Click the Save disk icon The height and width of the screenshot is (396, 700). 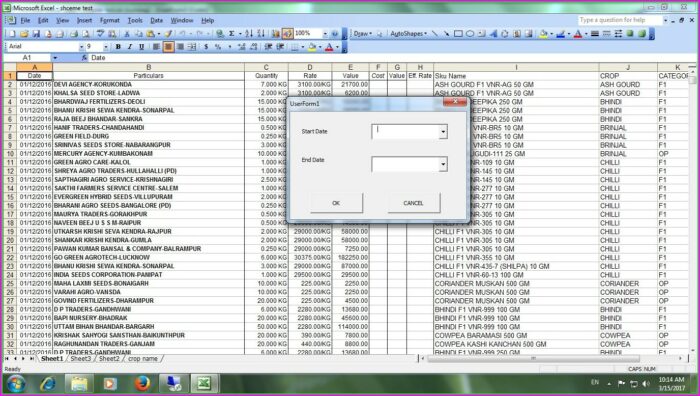[36, 33]
